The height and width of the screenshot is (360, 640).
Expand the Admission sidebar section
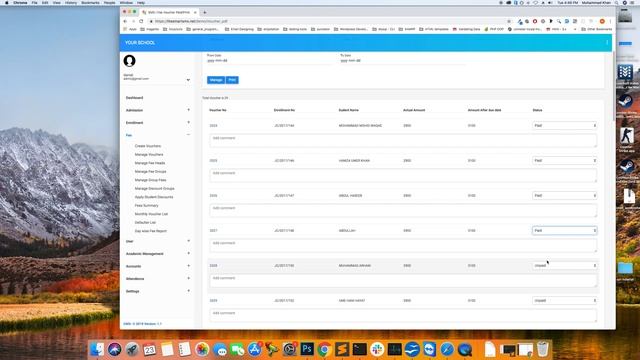[188, 110]
